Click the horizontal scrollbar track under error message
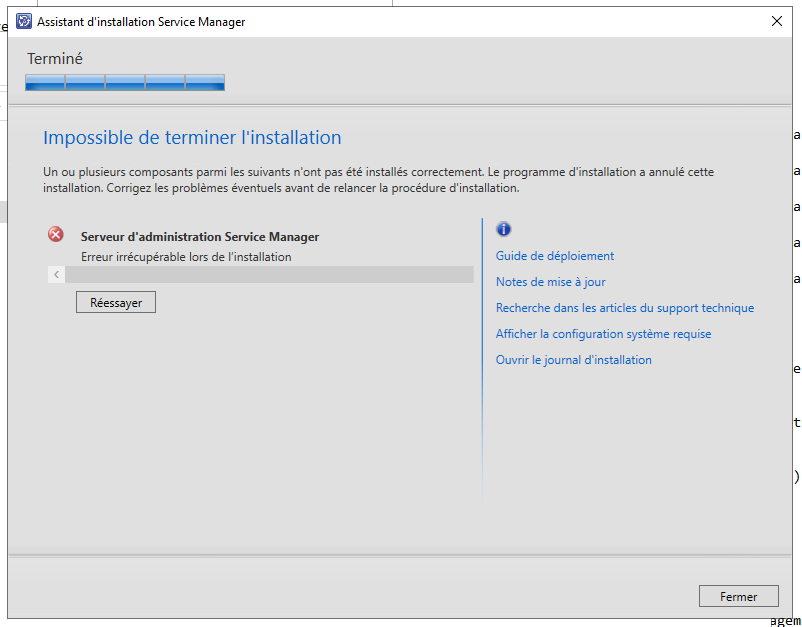The height and width of the screenshot is (627, 802). (x=269, y=275)
